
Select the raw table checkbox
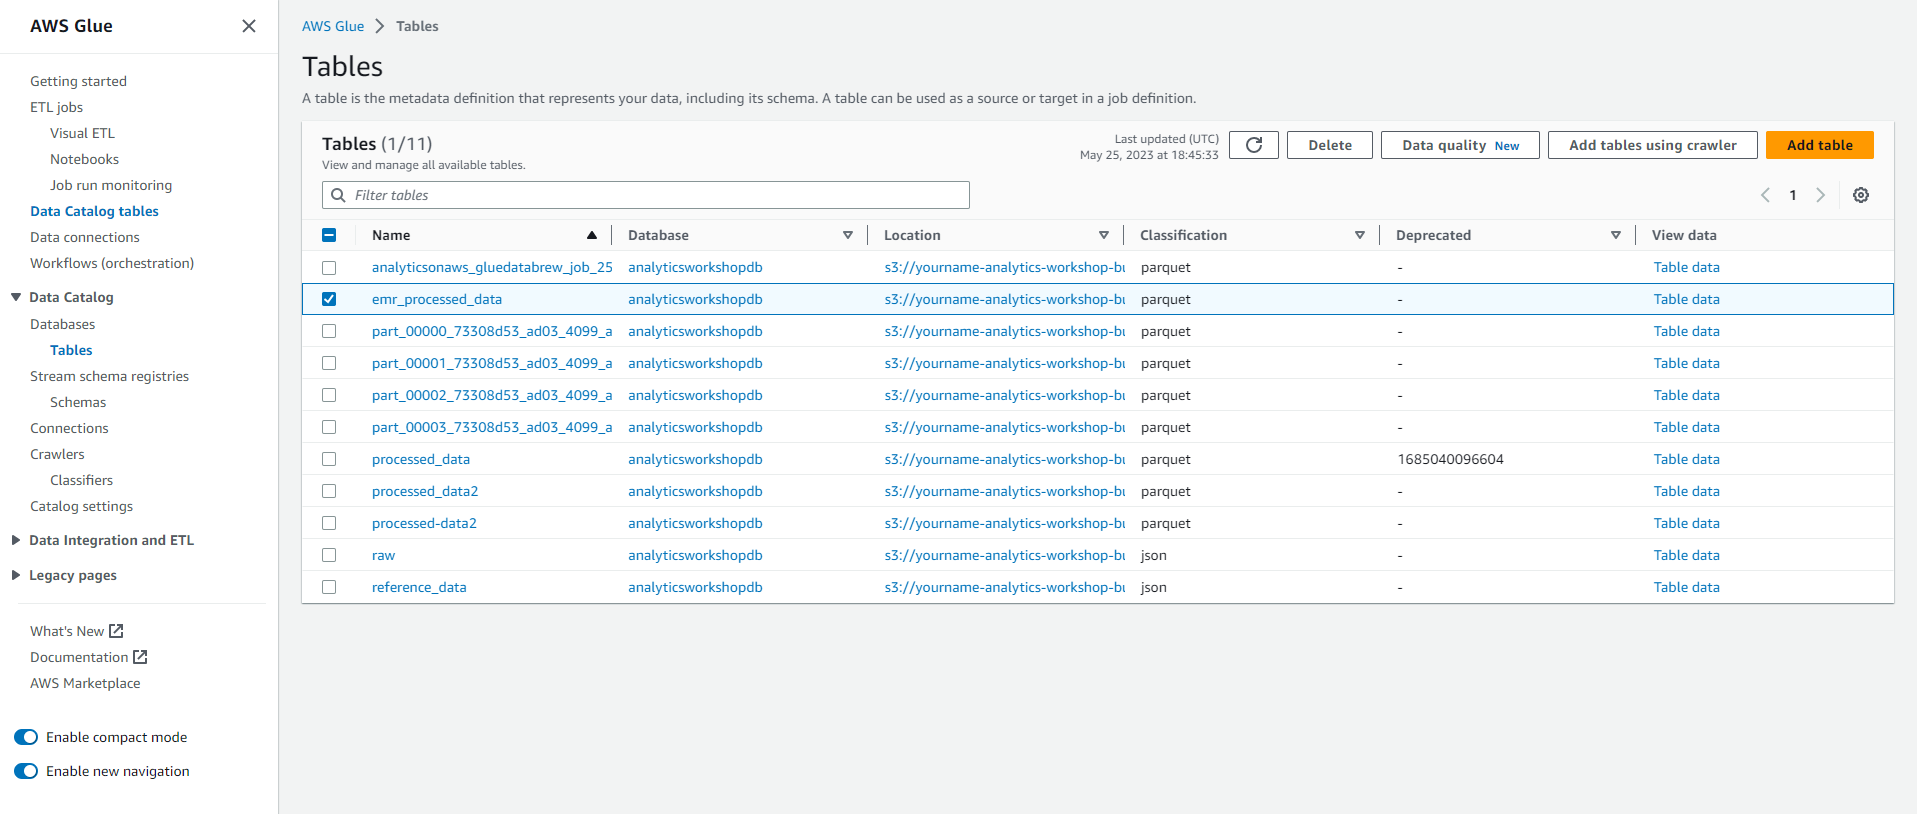point(329,555)
